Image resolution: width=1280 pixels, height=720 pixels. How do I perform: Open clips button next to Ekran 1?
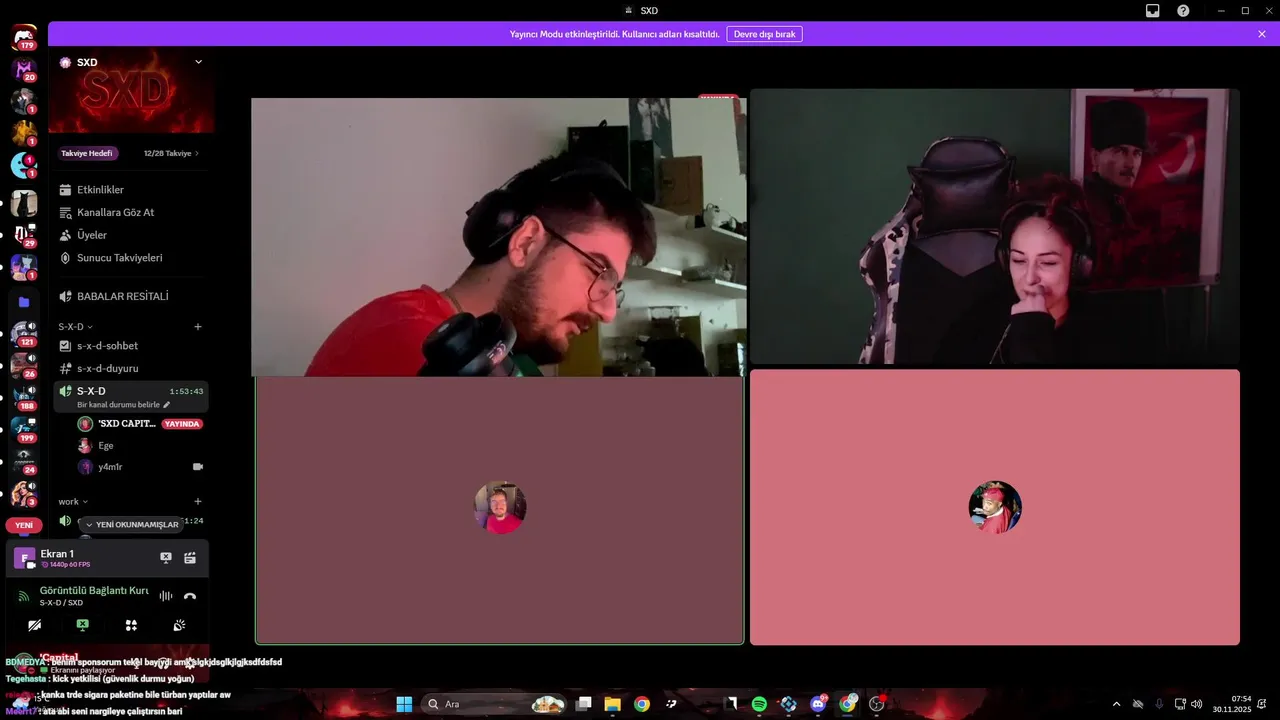[190, 558]
